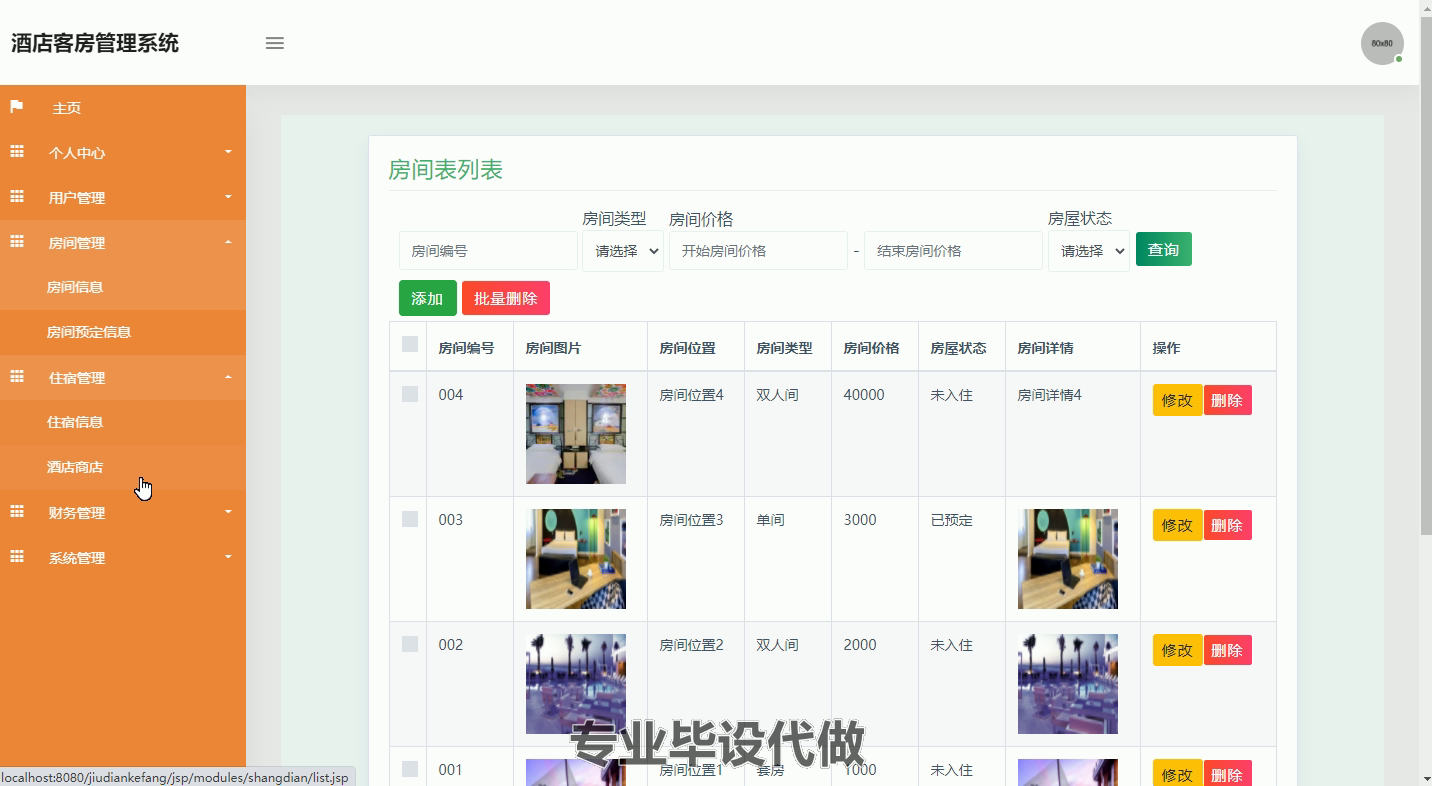Image resolution: width=1432 pixels, height=786 pixels.
Task: Toggle the hamburger sidebar menu icon
Action: click(x=275, y=43)
